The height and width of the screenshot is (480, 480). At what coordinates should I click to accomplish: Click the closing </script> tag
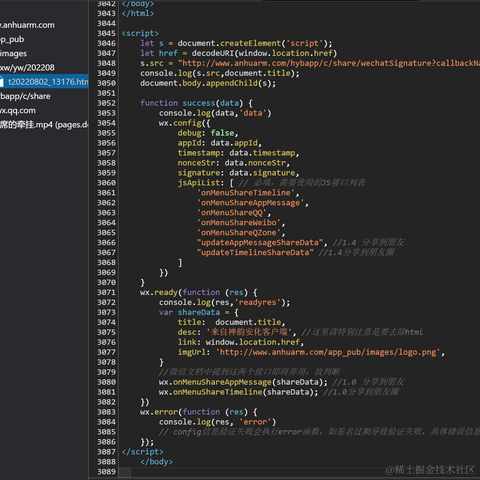[x=142, y=452]
